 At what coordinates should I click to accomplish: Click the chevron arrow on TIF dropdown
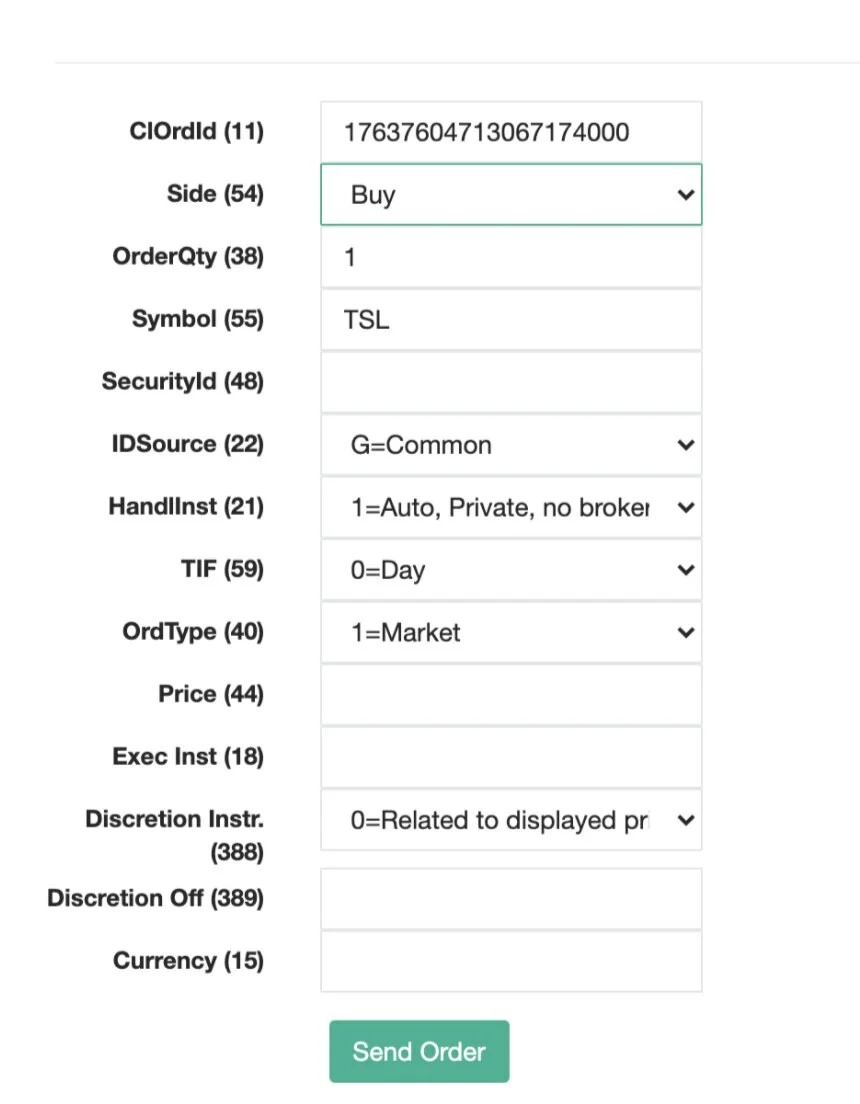pos(685,570)
